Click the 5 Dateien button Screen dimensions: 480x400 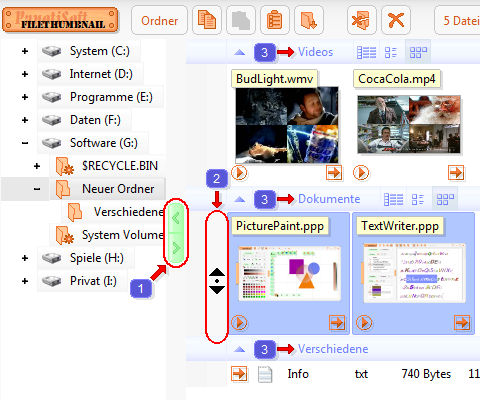tap(457, 20)
